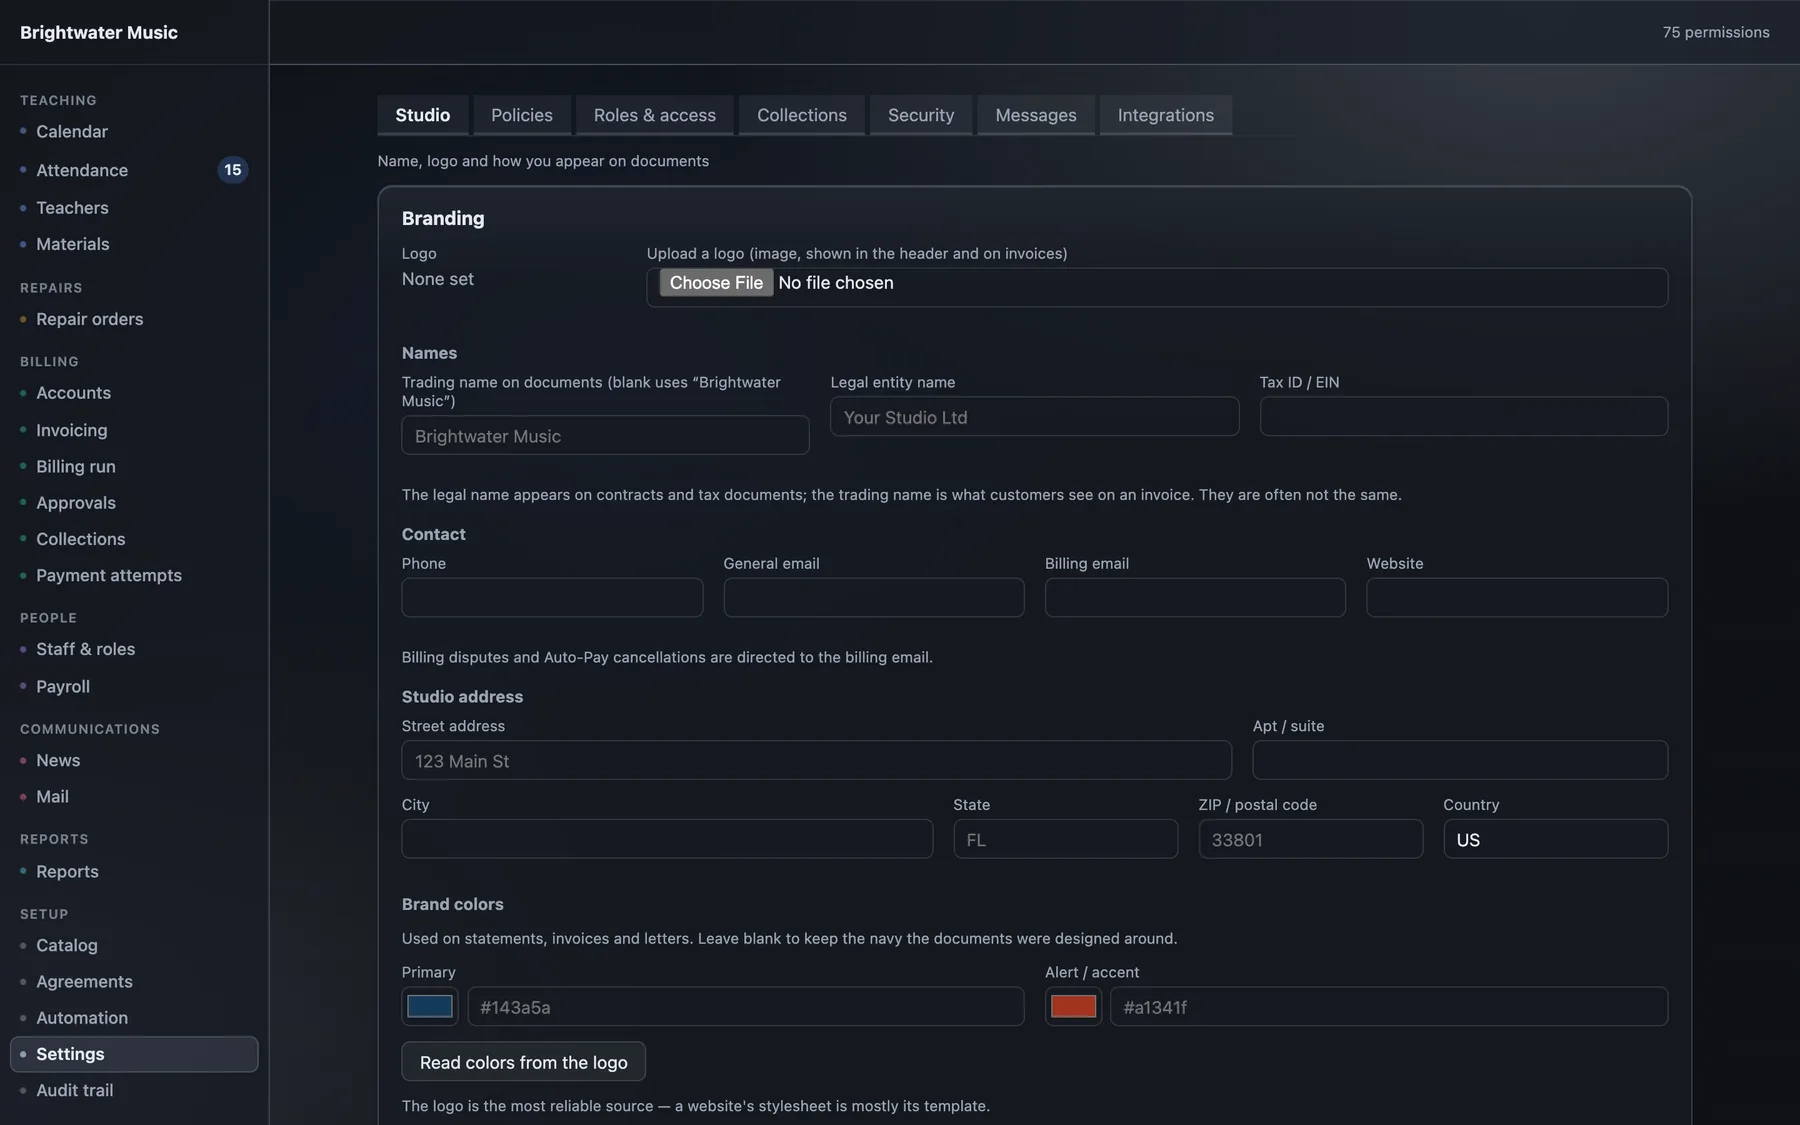Focus the Website input field
The height and width of the screenshot is (1125, 1800).
pos(1517,598)
